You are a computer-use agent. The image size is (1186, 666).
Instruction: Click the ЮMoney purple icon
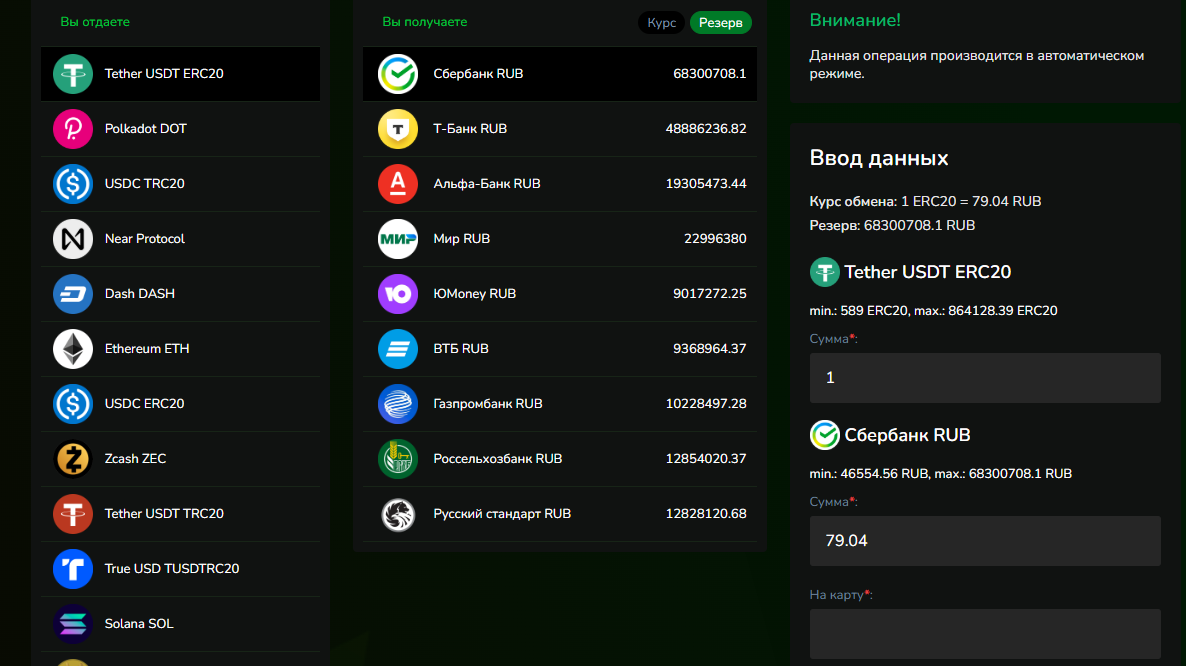click(x=398, y=294)
